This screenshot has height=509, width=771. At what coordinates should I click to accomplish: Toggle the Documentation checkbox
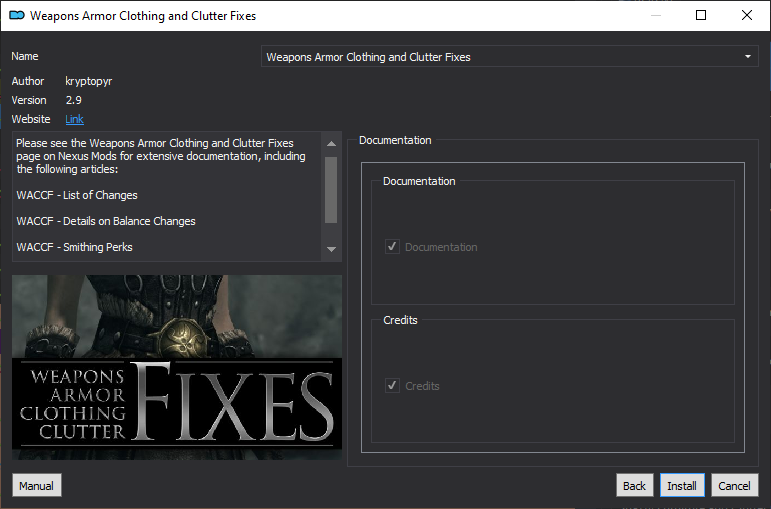[x=392, y=246]
